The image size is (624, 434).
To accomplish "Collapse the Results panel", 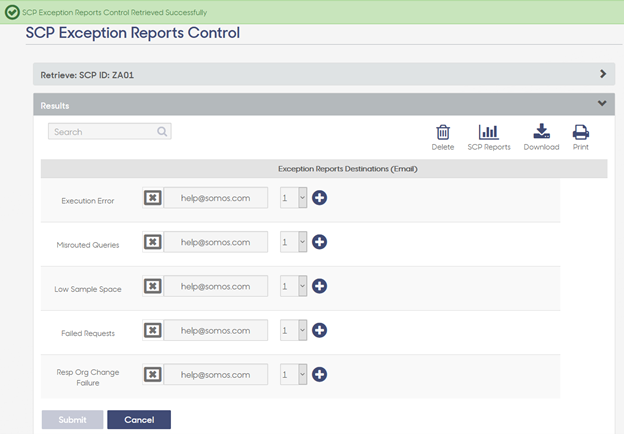I will point(602,103).
